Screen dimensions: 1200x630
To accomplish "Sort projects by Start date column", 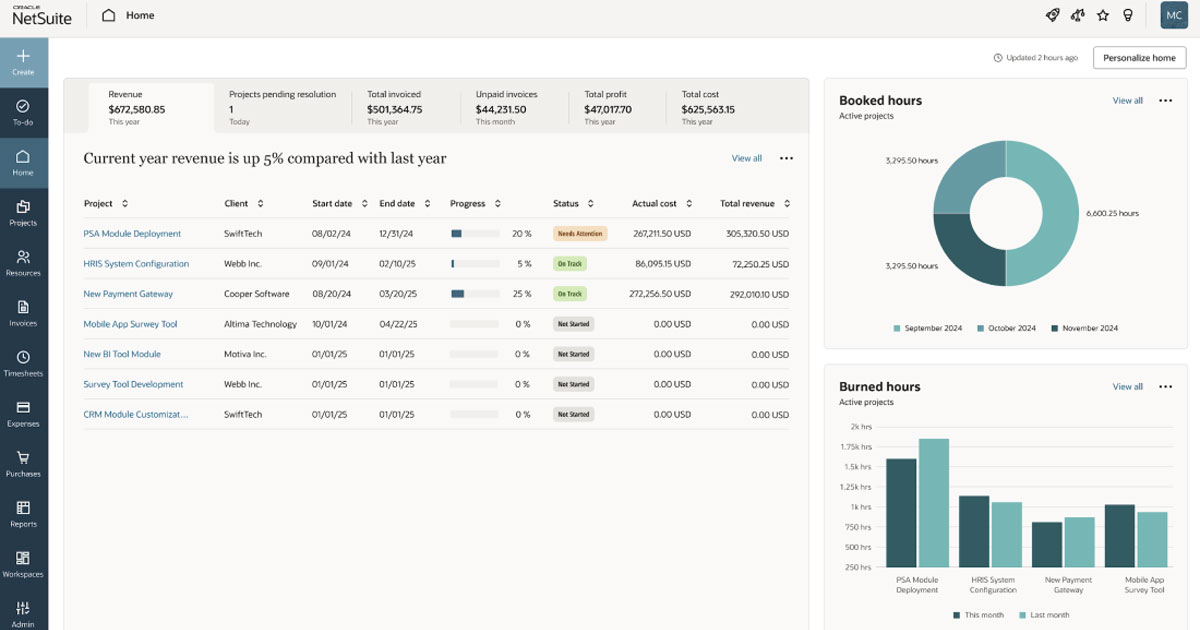I will [x=362, y=203].
